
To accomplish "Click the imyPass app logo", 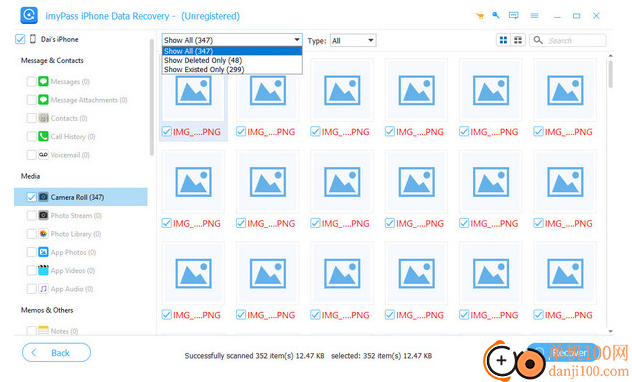I will [x=29, y=16].
